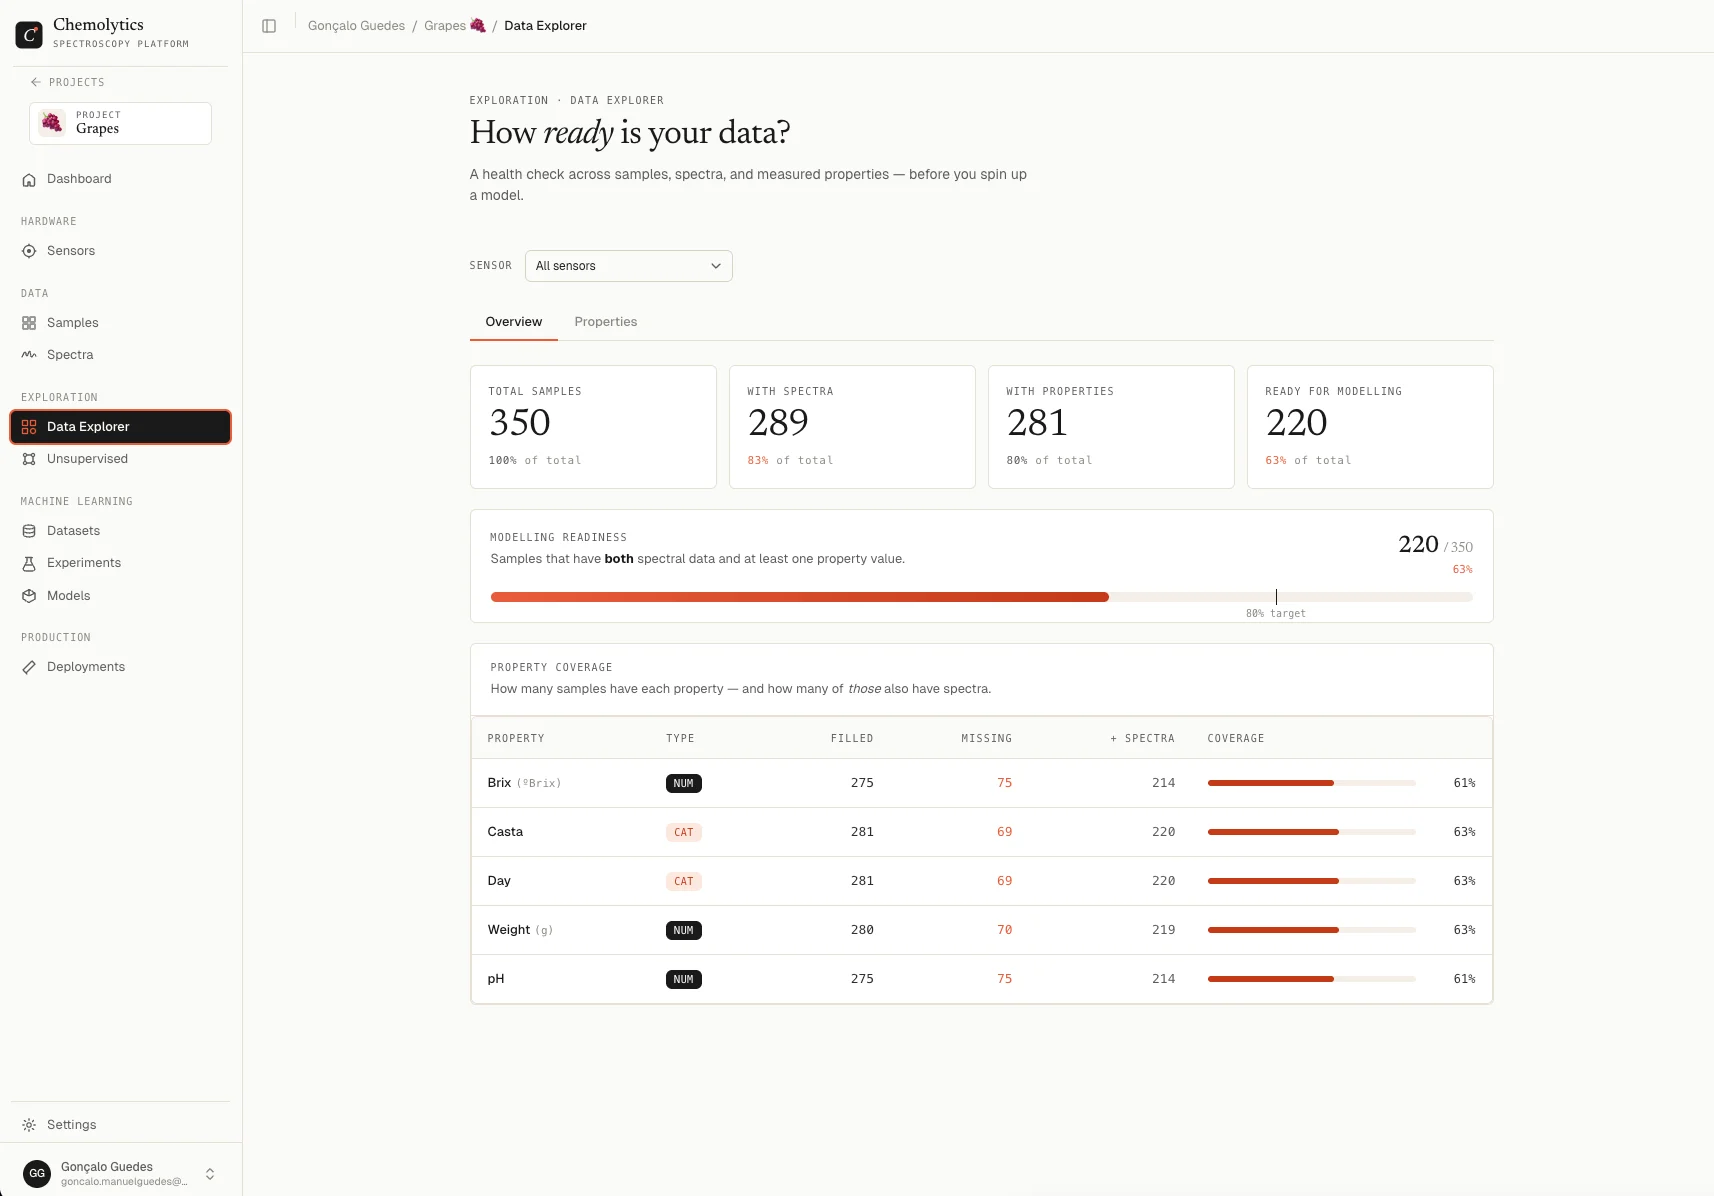Image resolution: width=1714 pixels, height=1196 pixels.
Task: Open Unsupervised exploration page
Action: [x=120, y=459]
